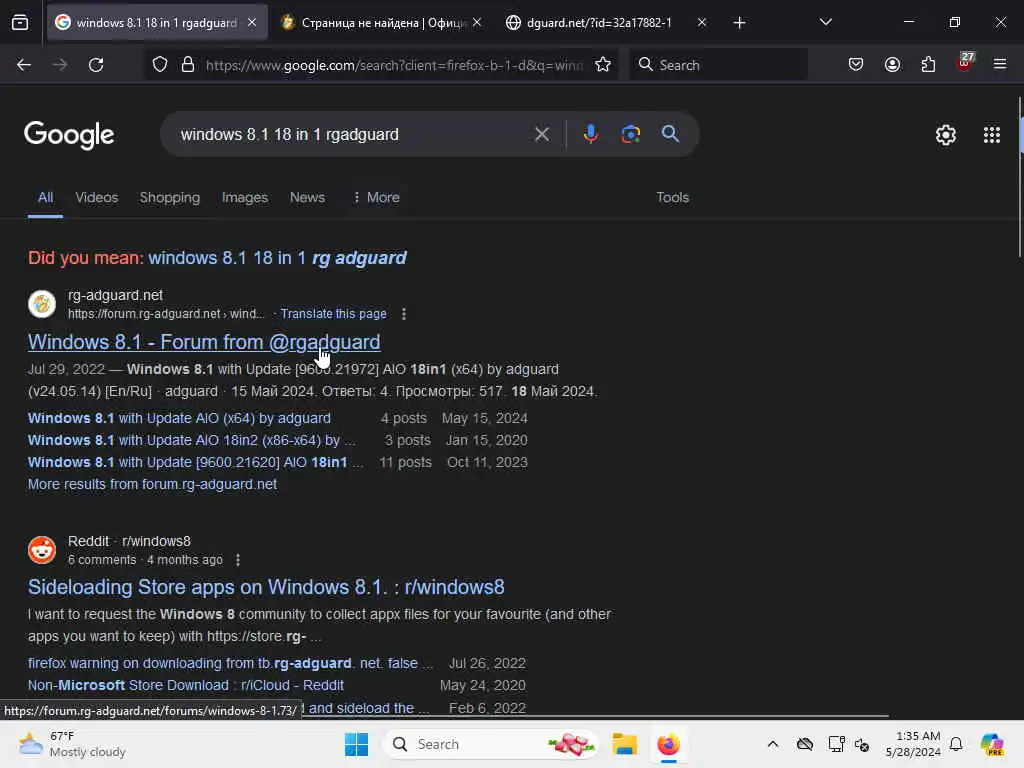Switch to Videos results tab
Viewport: 1024px width, 768px height.
tap(97, 198)
